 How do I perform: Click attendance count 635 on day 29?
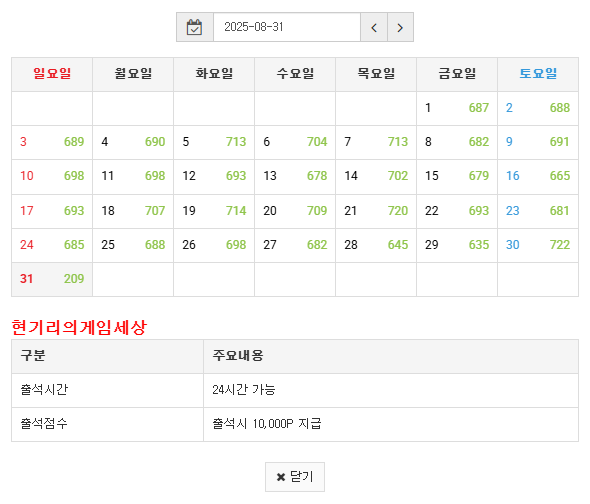point(479,245)
